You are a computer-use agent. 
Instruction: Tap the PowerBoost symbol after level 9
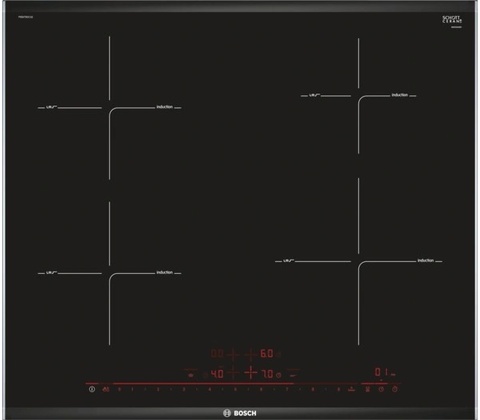click(x=351, y=389)
